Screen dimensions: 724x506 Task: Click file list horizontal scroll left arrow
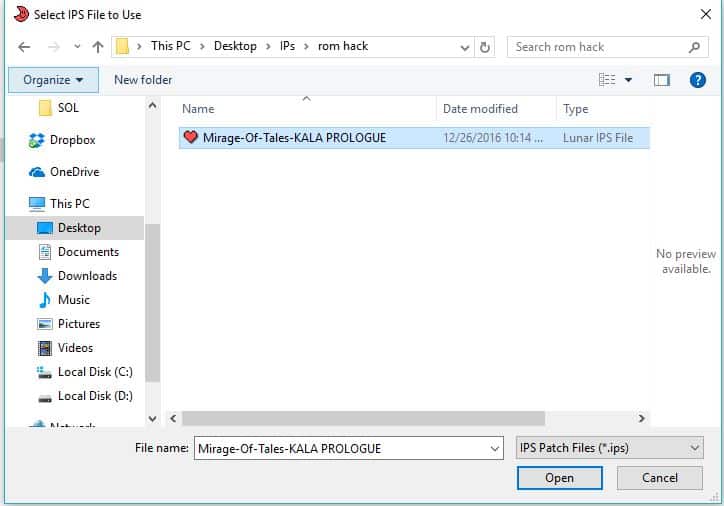coord(173,418)
